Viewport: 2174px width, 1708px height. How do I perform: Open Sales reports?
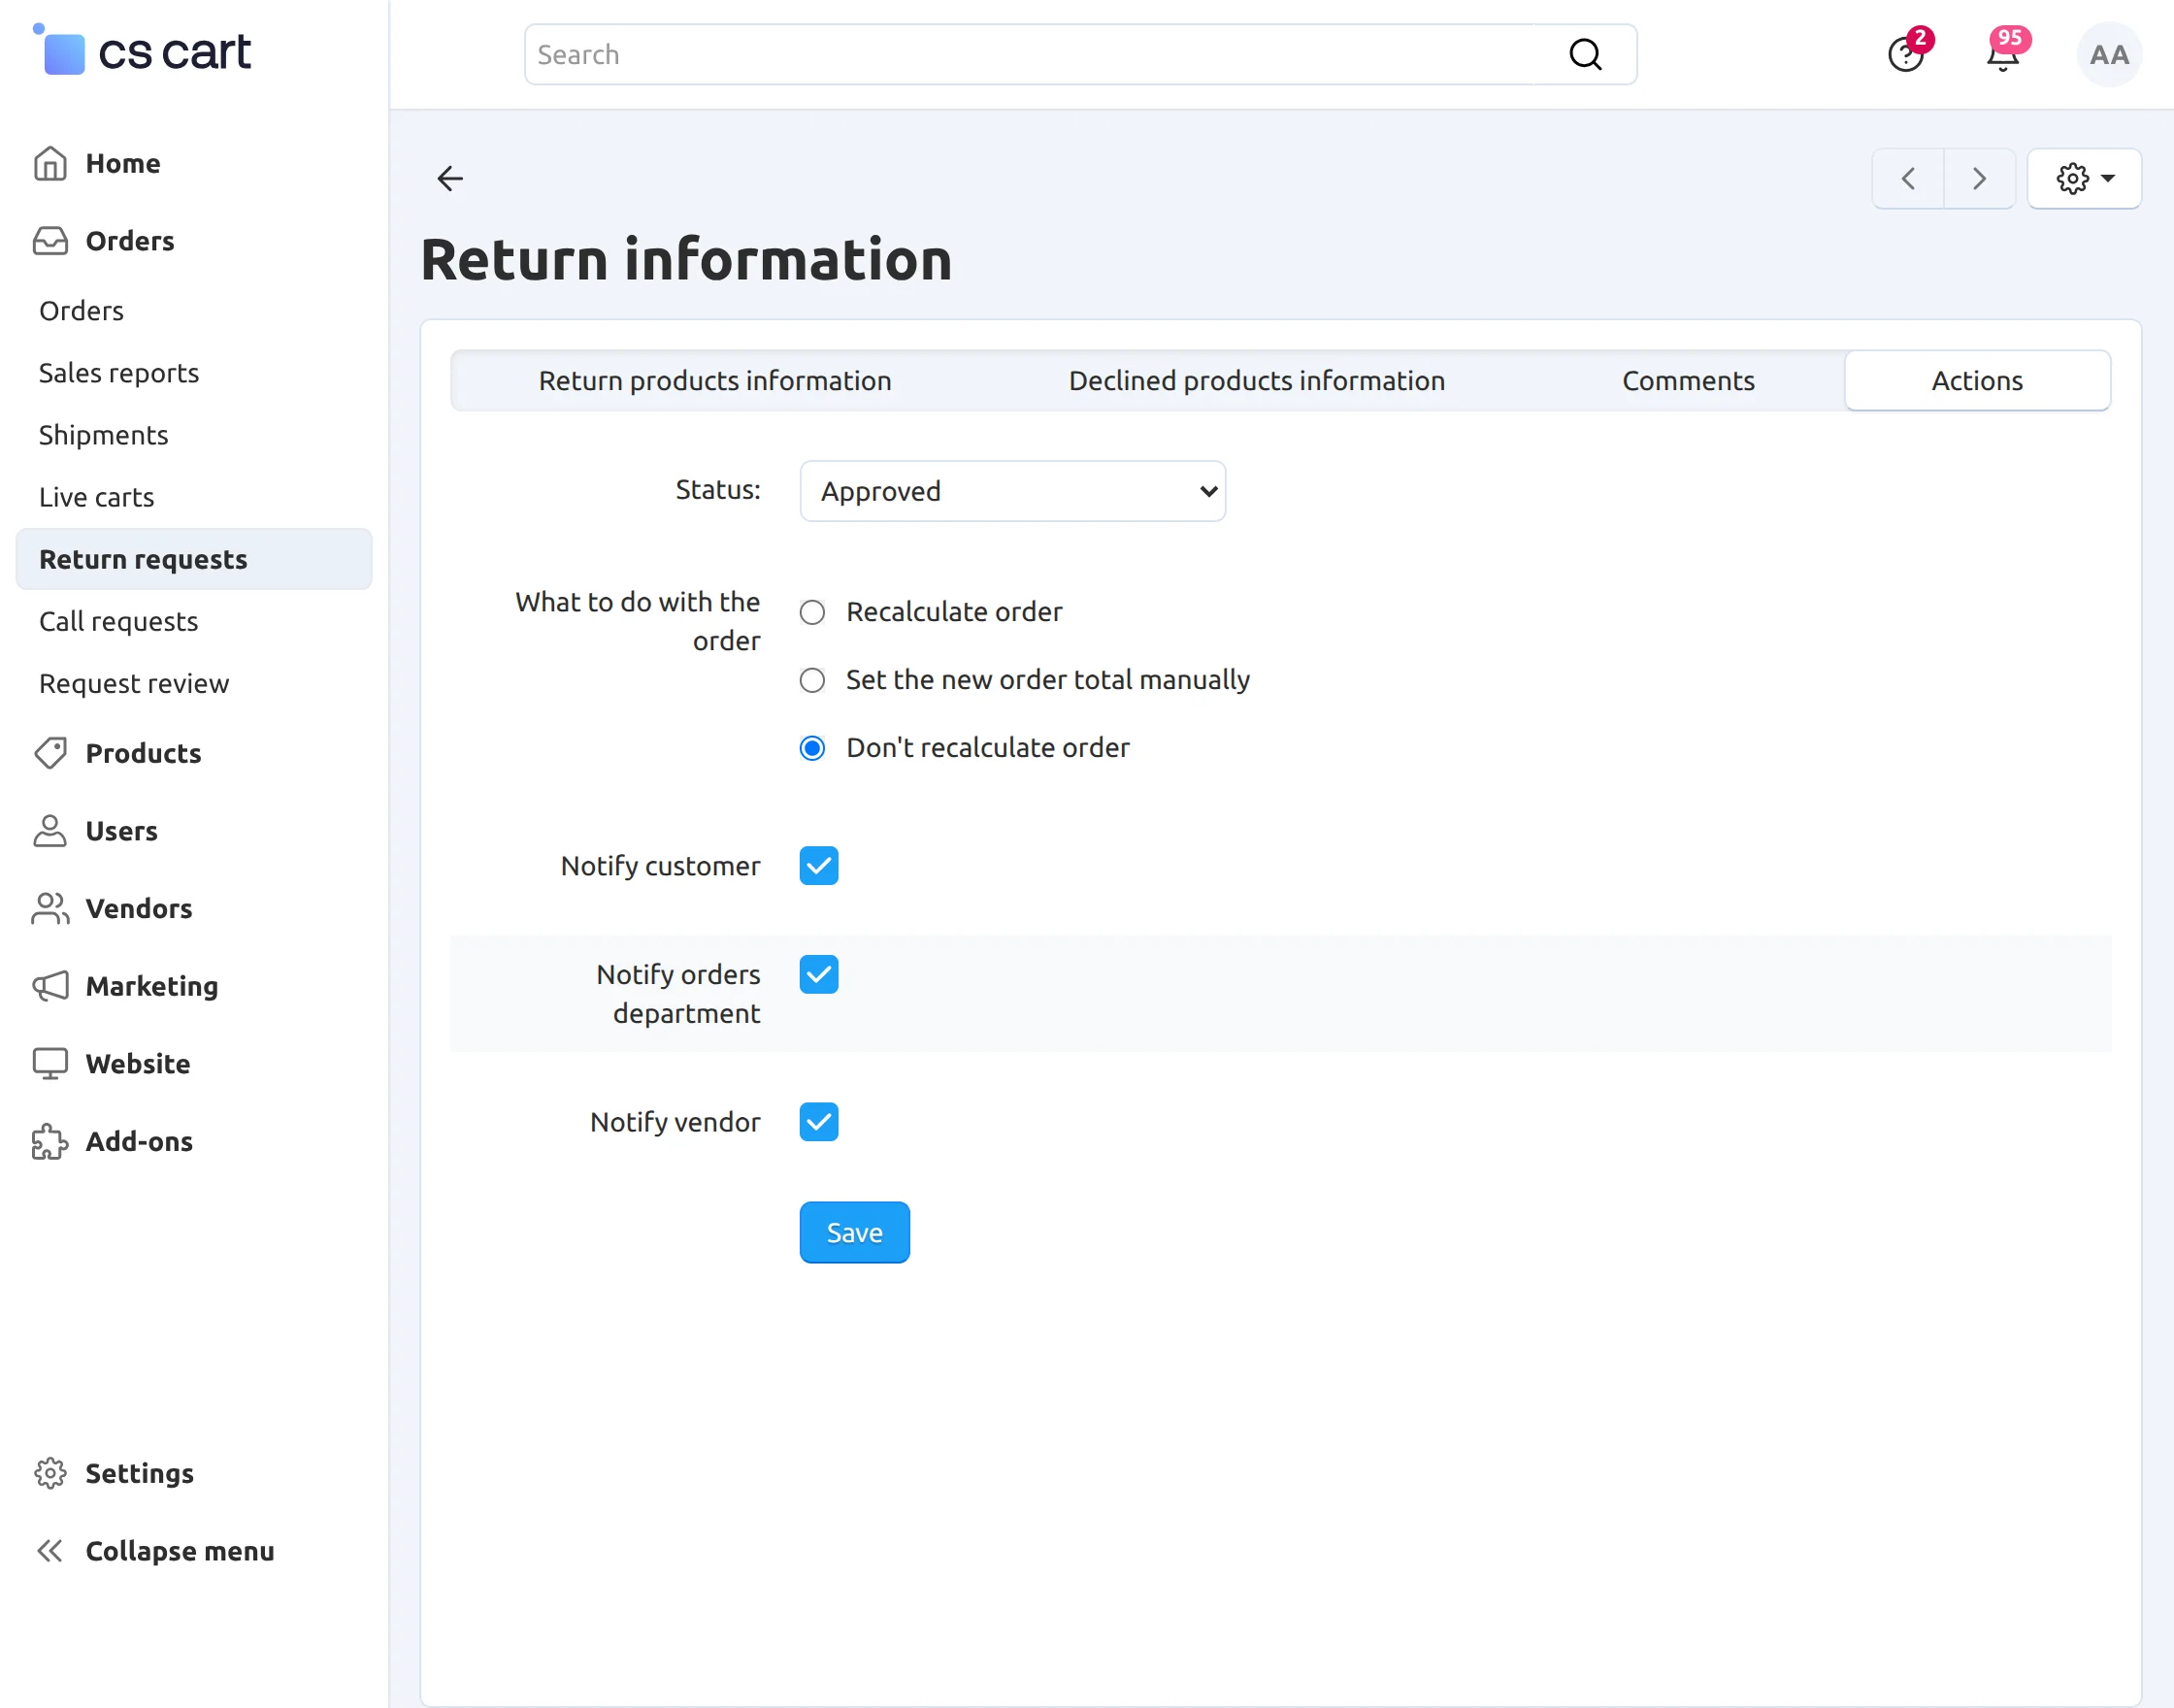click(119, 373)
